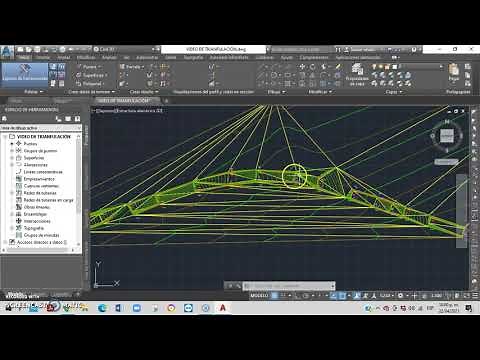The height and width of the screenshot is (360, 480).
Task: Select Redes de tuberías en carga
Action: click(48, 200)
